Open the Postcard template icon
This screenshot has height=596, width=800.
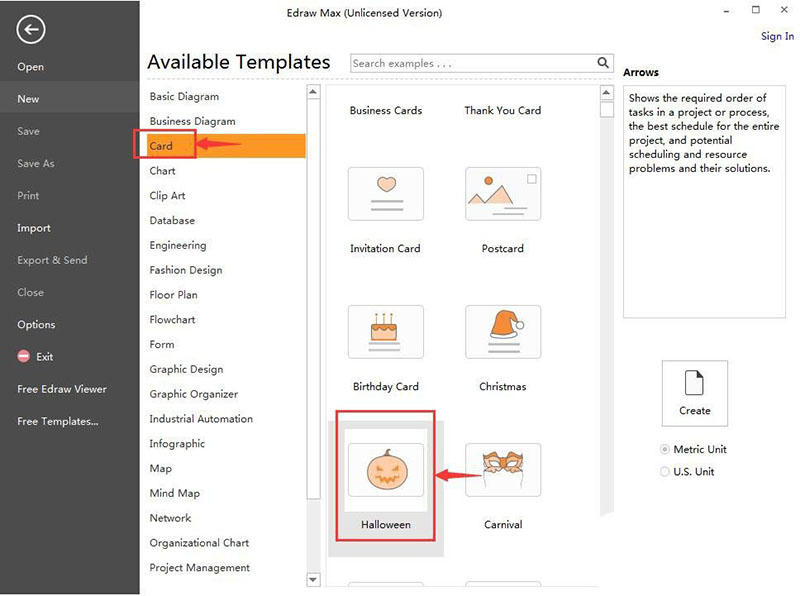(503, 194)
